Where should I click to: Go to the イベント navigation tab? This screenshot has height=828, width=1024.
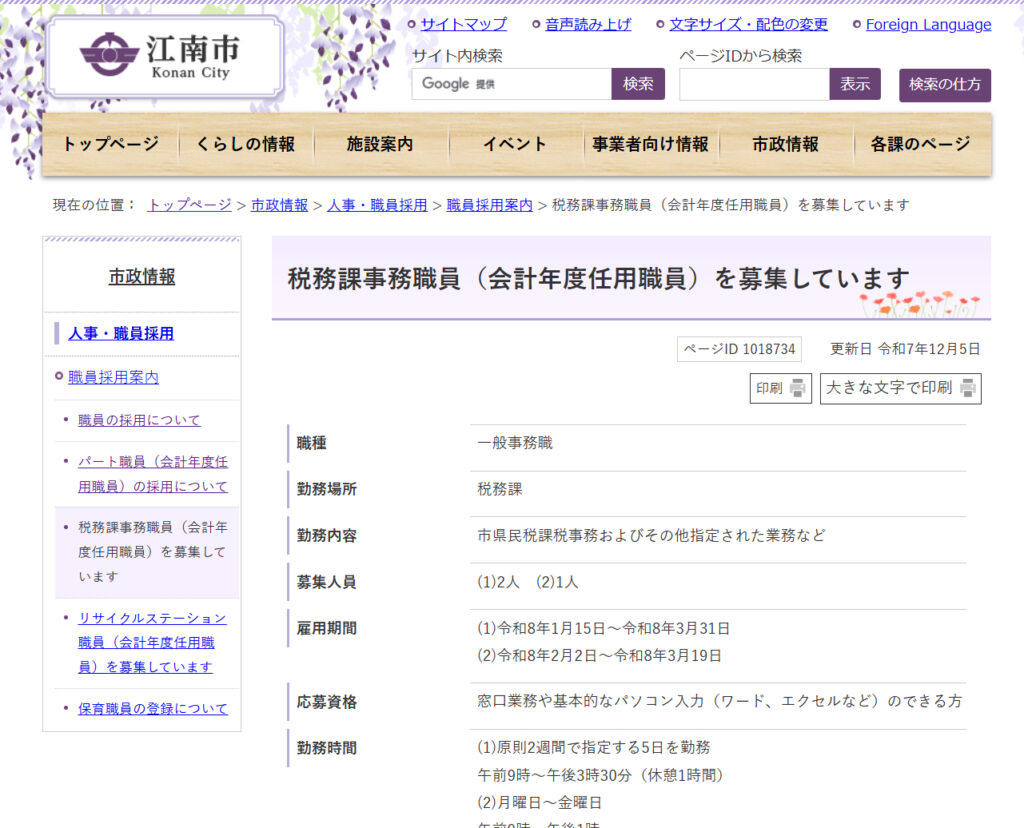coord(515,144)
